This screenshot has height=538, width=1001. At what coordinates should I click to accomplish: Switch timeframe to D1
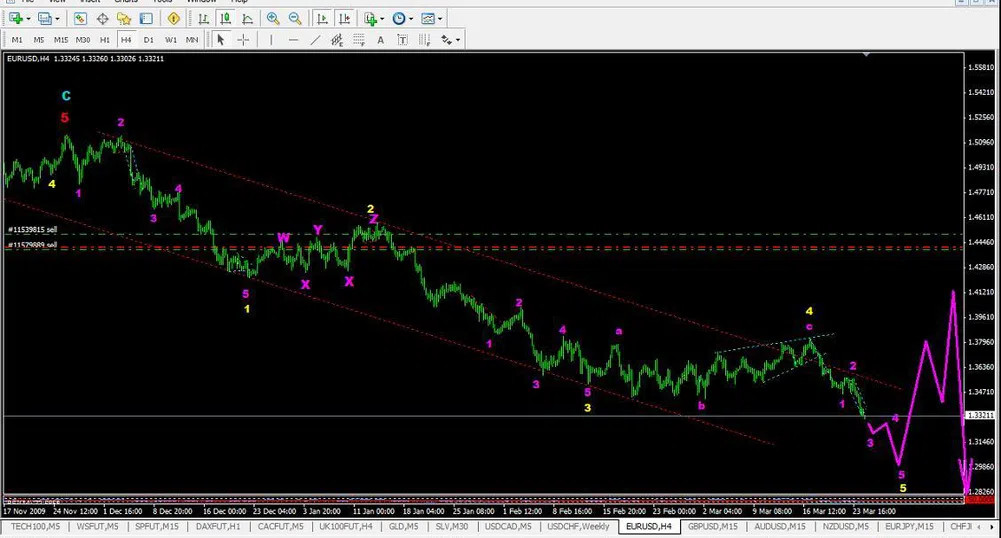[x=148, y=40]
